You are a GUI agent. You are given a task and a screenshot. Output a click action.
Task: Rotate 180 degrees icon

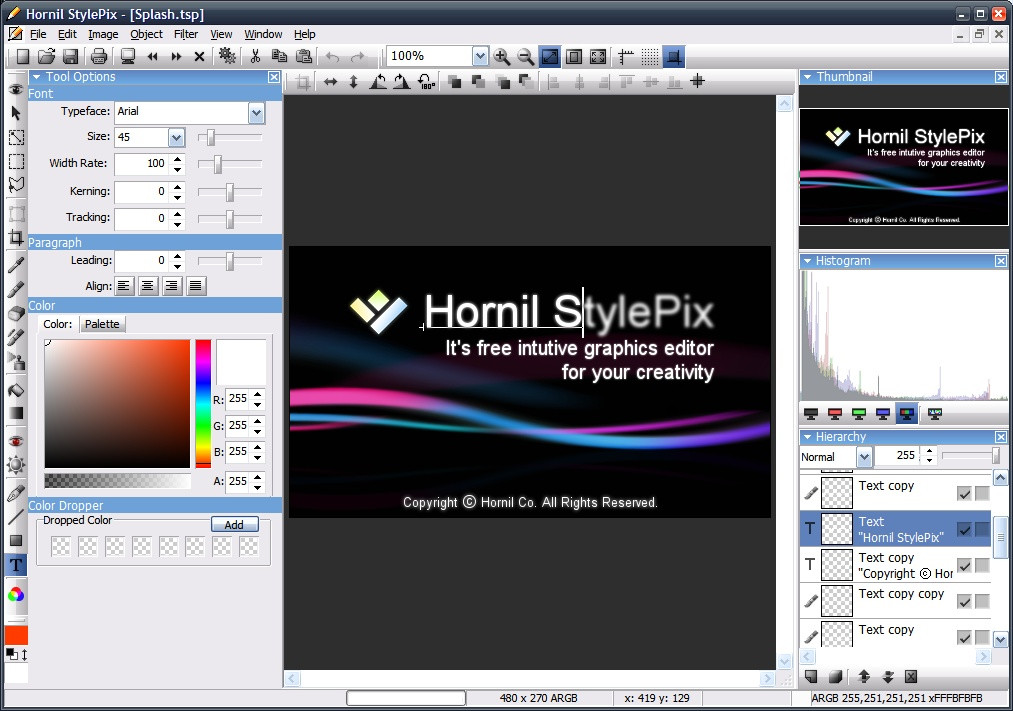pos(425,82)
